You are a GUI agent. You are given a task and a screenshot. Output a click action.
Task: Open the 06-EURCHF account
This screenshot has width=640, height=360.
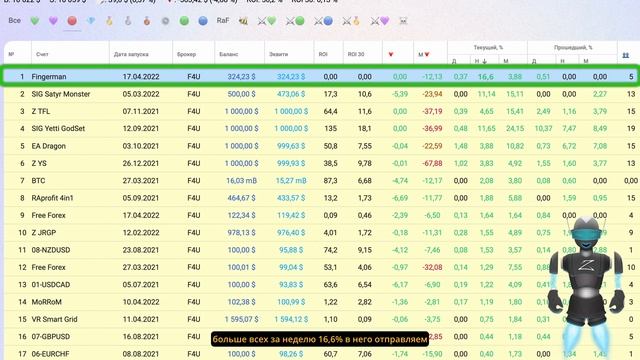coord(51,354)
